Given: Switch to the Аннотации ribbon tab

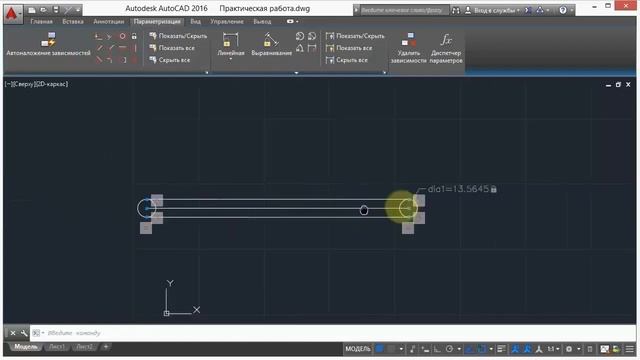Looking at the screenshot, I should pyautogui.click(x=109, y=21).
